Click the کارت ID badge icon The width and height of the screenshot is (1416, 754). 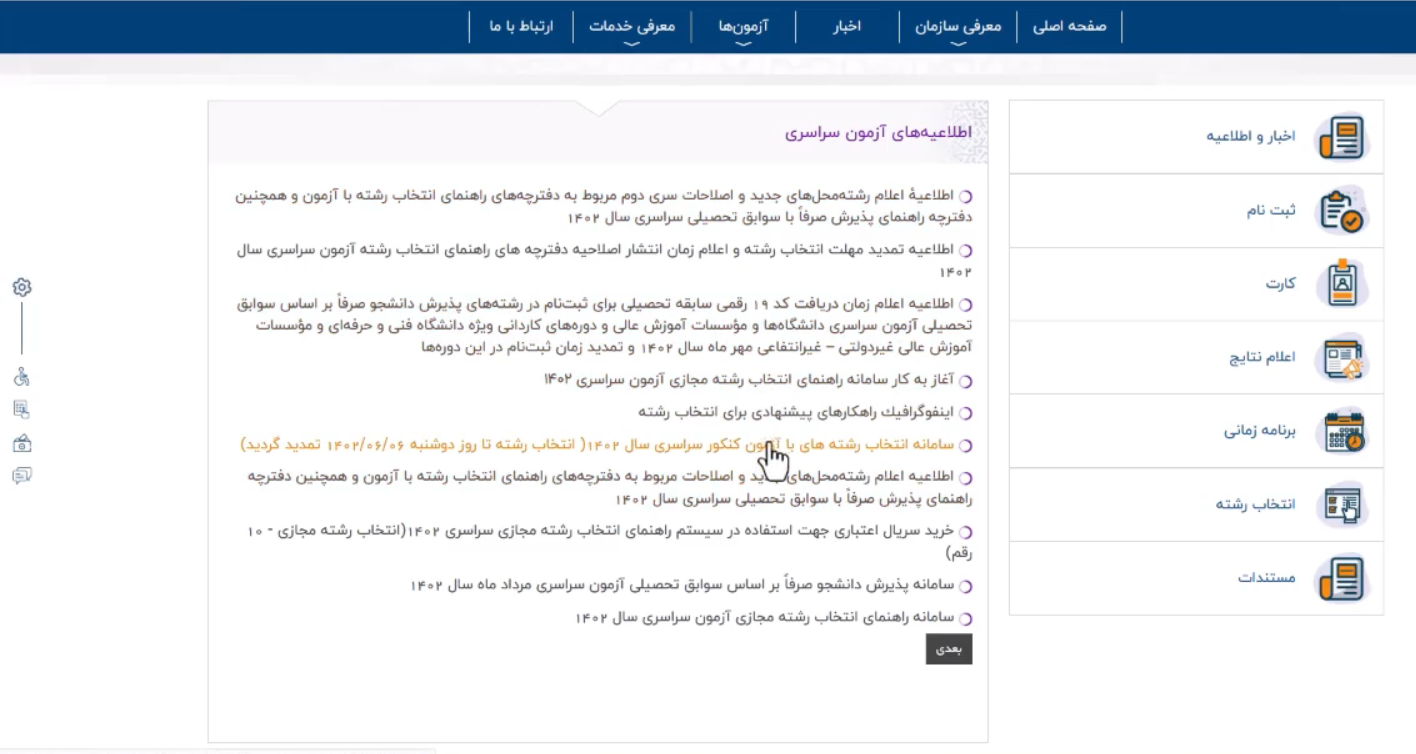(1341, 284)
